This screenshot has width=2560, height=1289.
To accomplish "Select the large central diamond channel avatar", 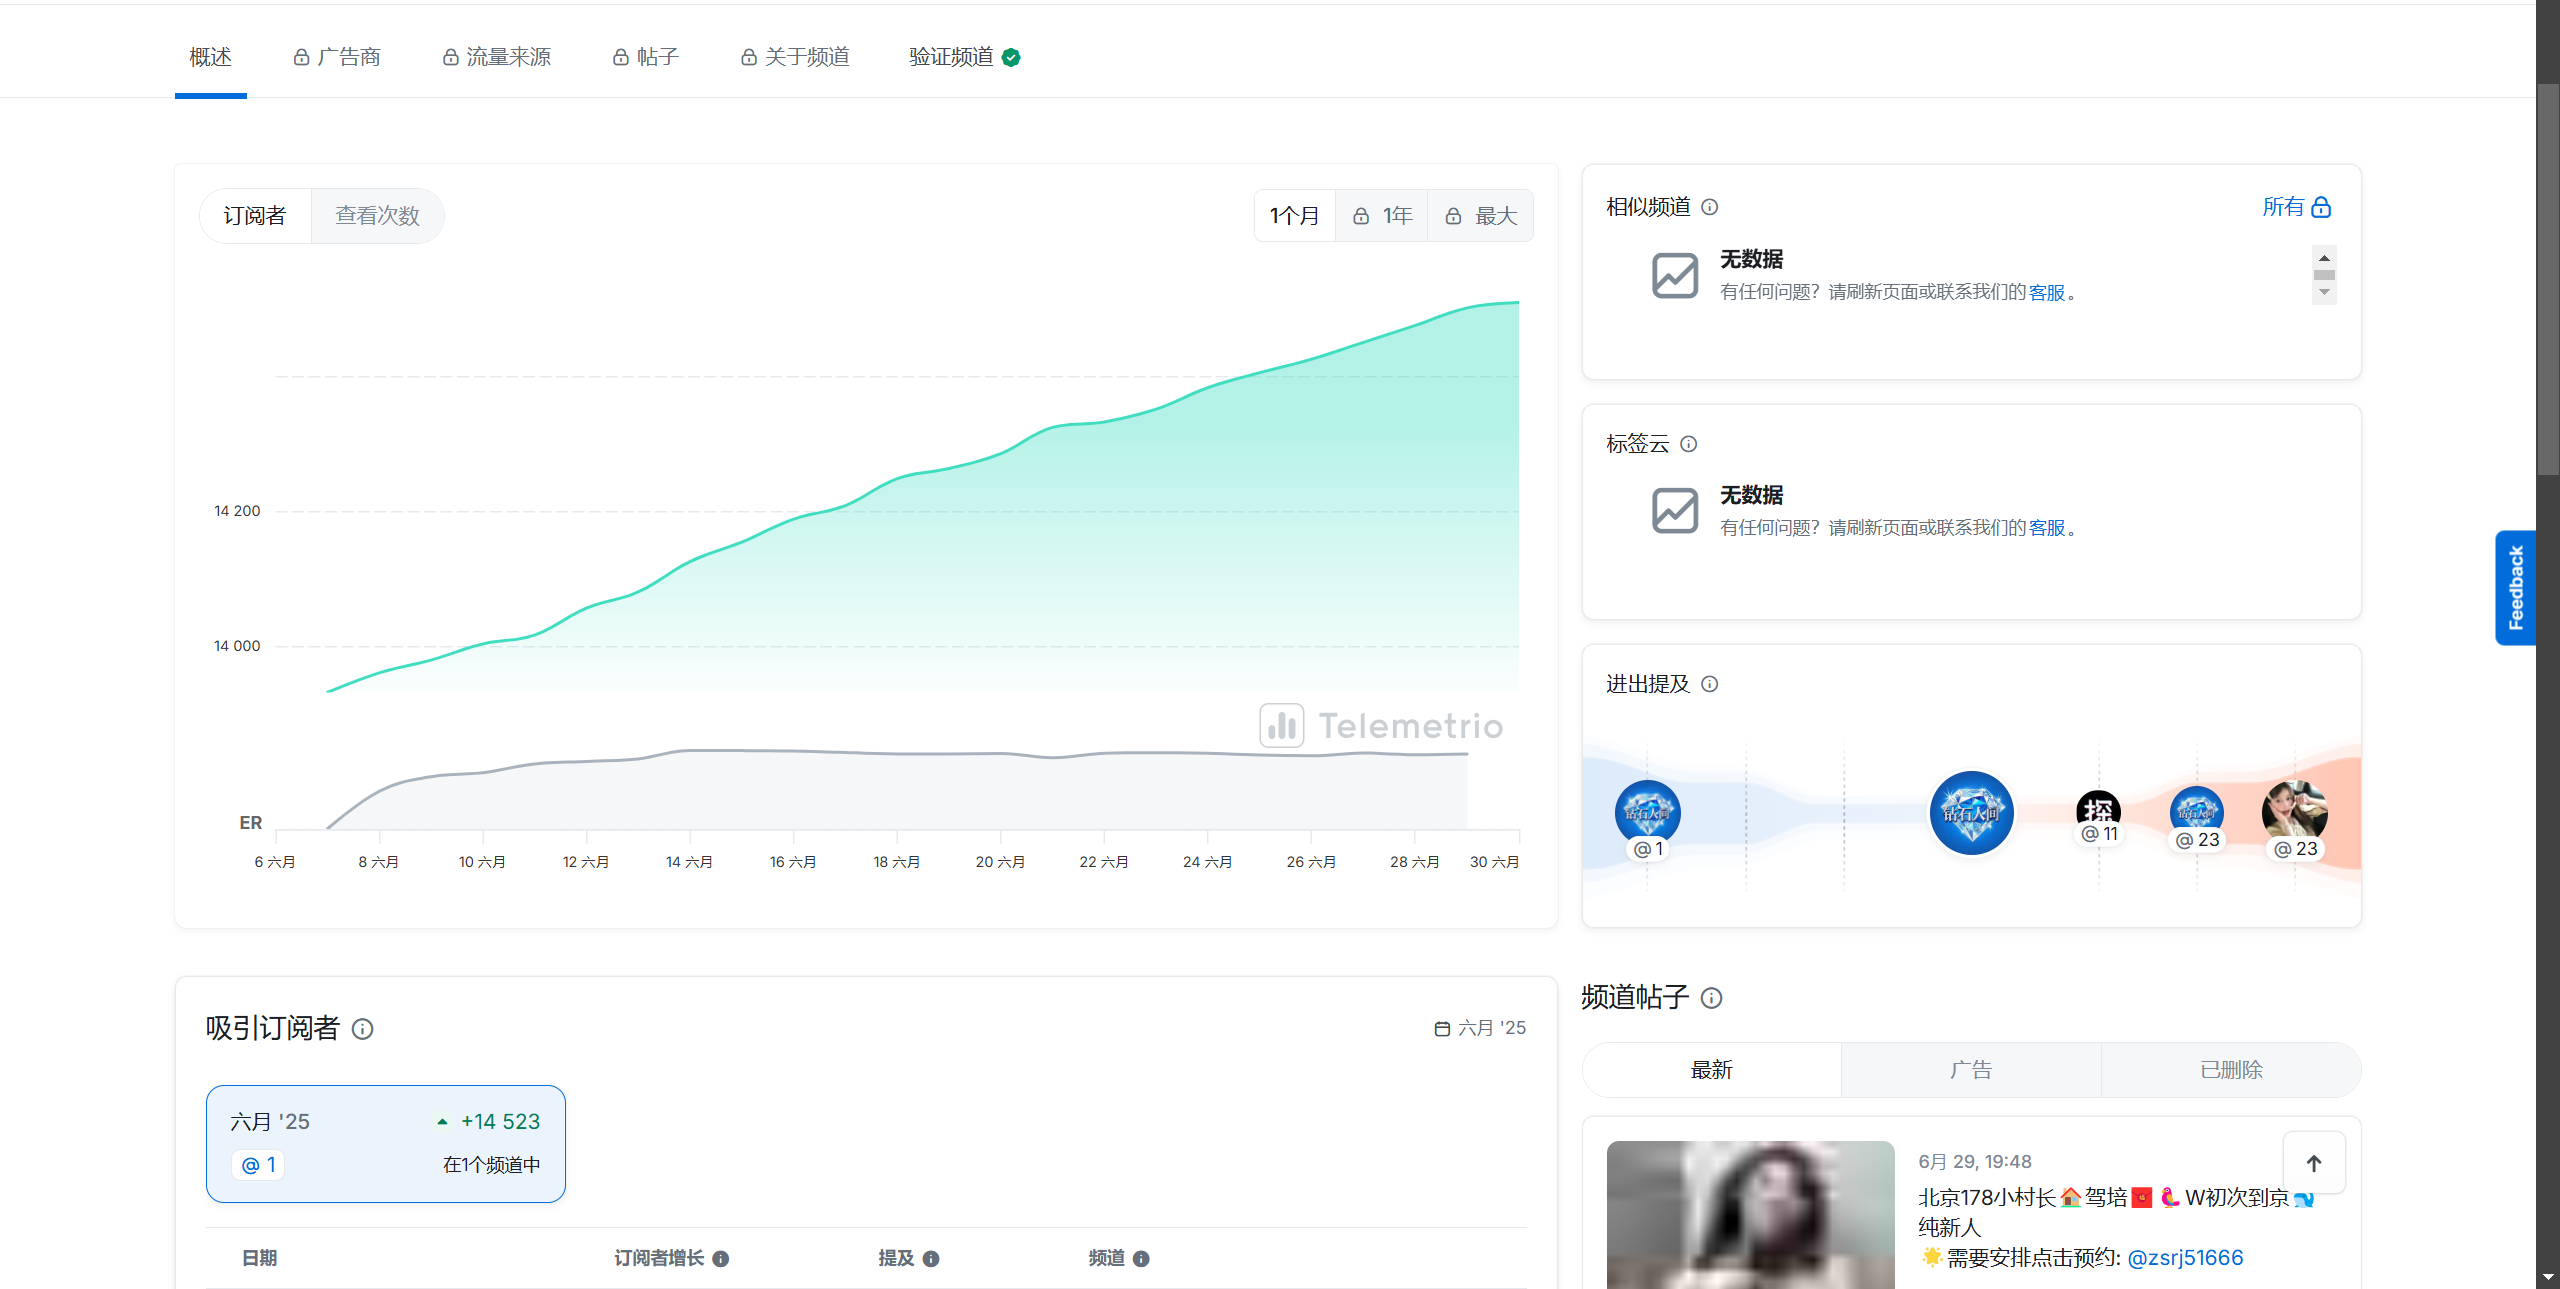I will coord(1971,813).
